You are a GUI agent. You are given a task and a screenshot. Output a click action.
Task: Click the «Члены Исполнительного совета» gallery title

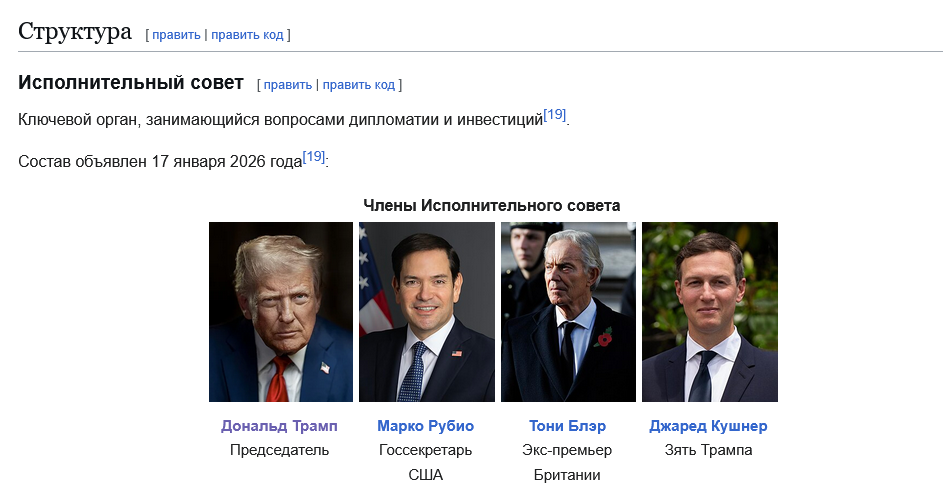tap(492, 205)
